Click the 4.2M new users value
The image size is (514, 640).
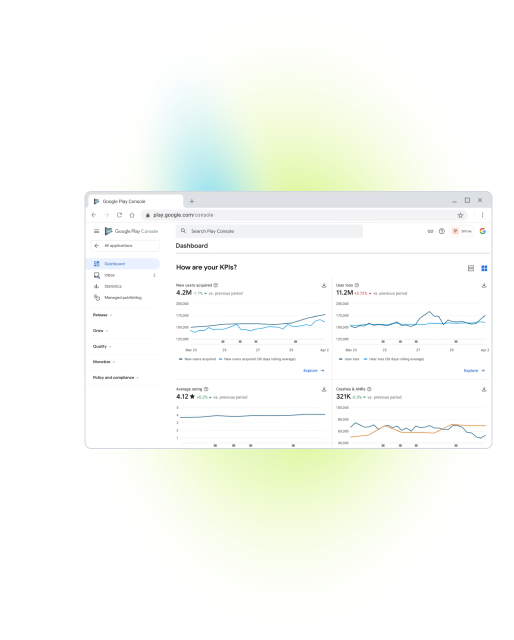pyautogui.click(x=184, y=293)
